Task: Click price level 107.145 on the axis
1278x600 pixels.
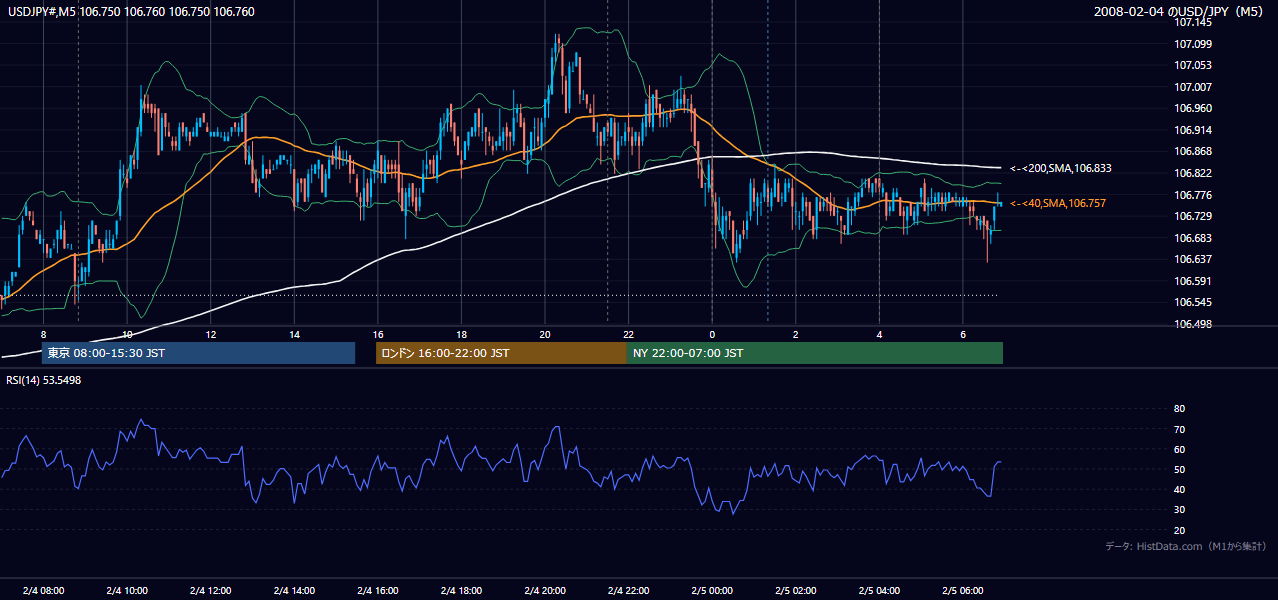Action: pyautogui.click(x=1193, y=22)
